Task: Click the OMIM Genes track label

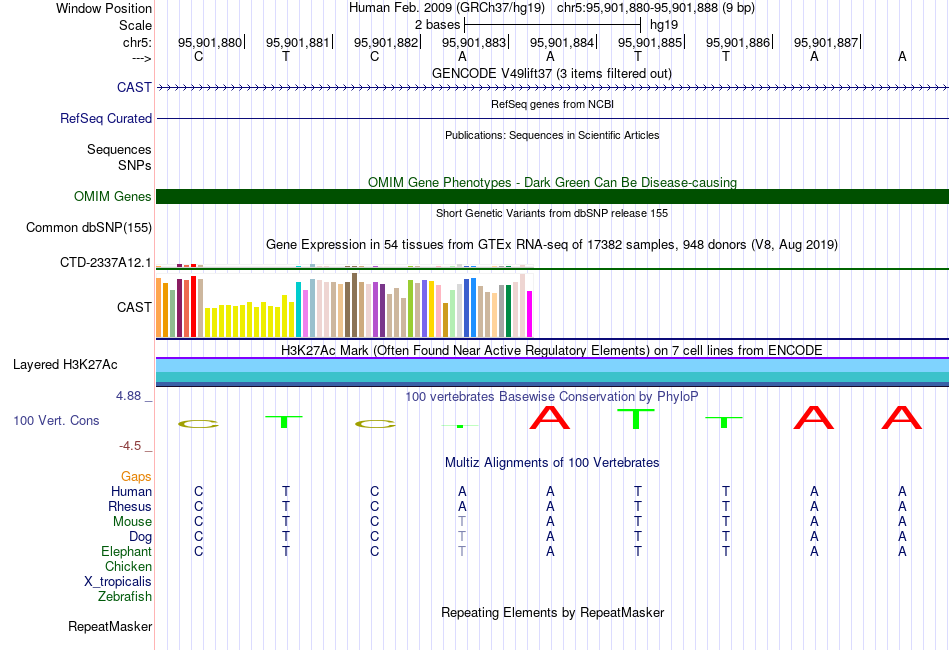Action: tap(112, 196)
